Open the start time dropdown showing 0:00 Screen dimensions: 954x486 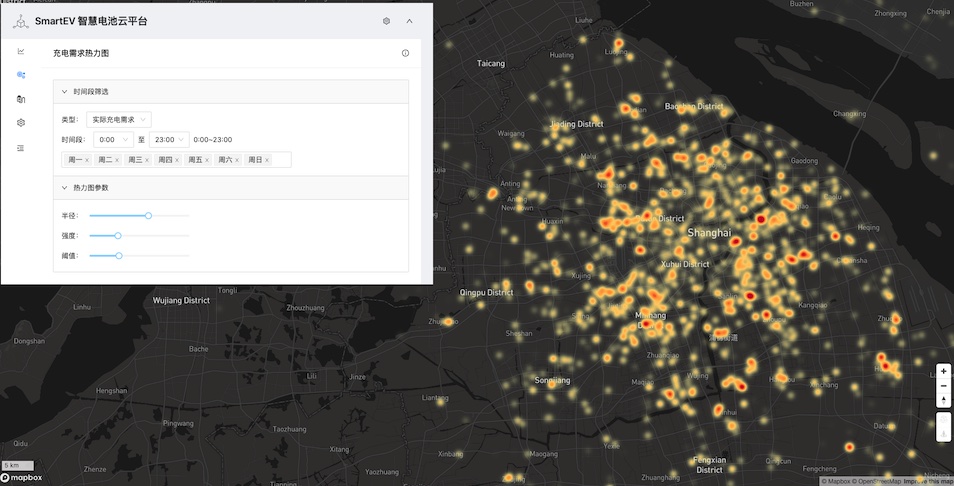click(113, 139)
